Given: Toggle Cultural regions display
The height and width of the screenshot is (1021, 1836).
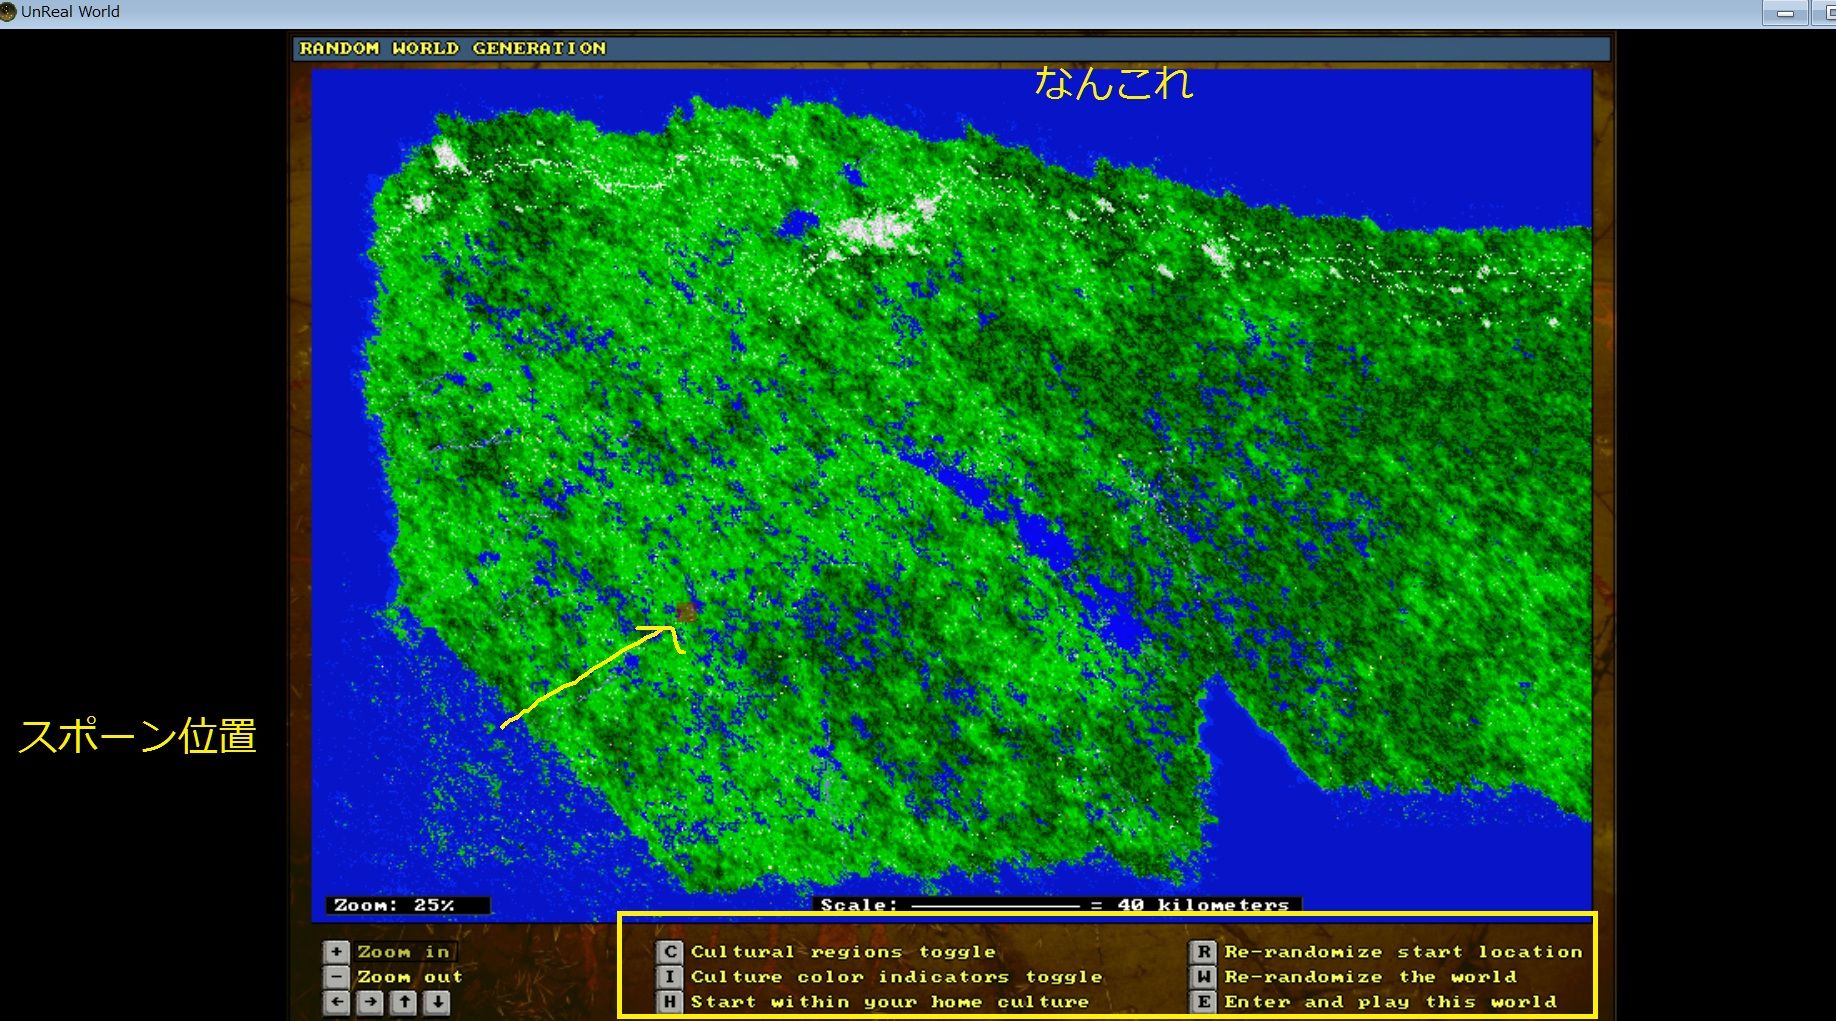Looking at the screenshot, I should click(843, 952).
